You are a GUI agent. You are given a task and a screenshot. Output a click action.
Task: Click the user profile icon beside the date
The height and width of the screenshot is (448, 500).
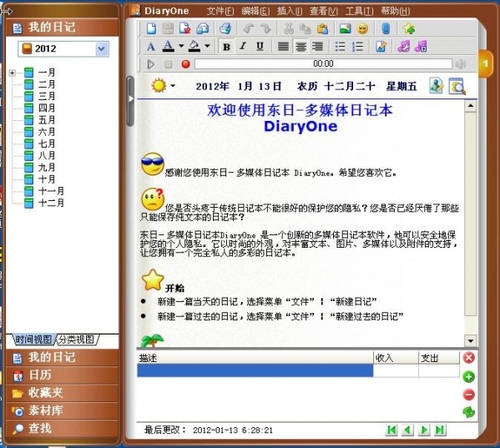[436, 86]
